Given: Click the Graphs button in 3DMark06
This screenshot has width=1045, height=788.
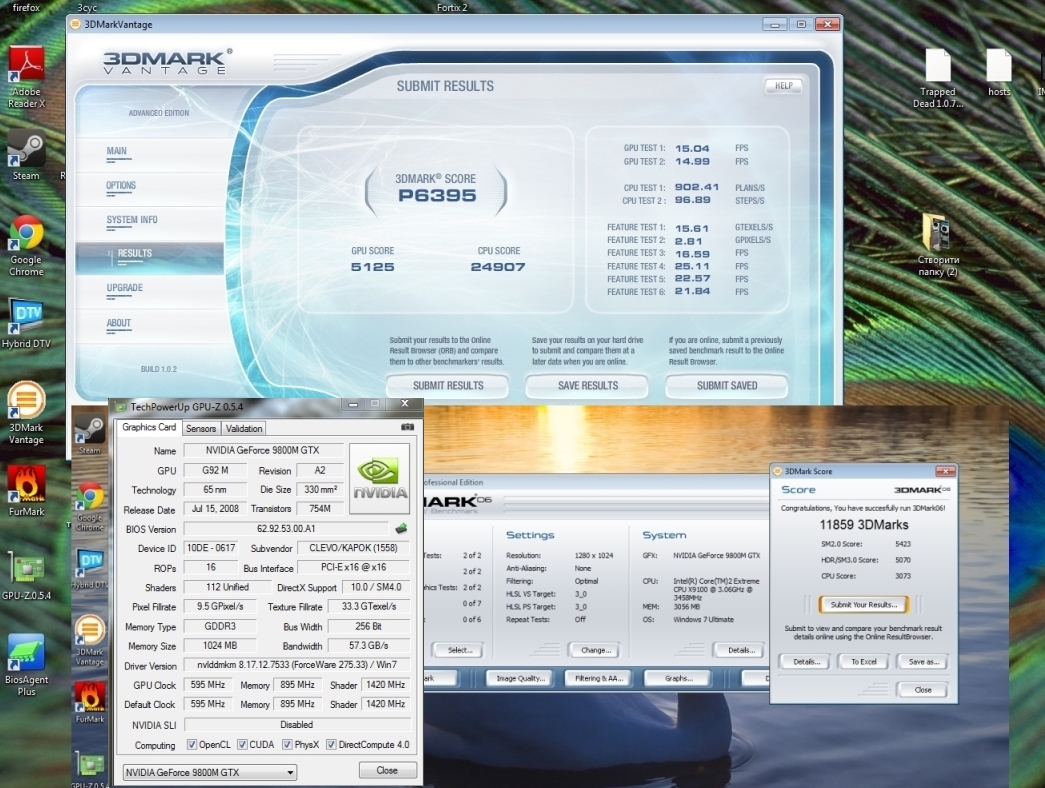Looking at the screenshot, I should 678,678.
